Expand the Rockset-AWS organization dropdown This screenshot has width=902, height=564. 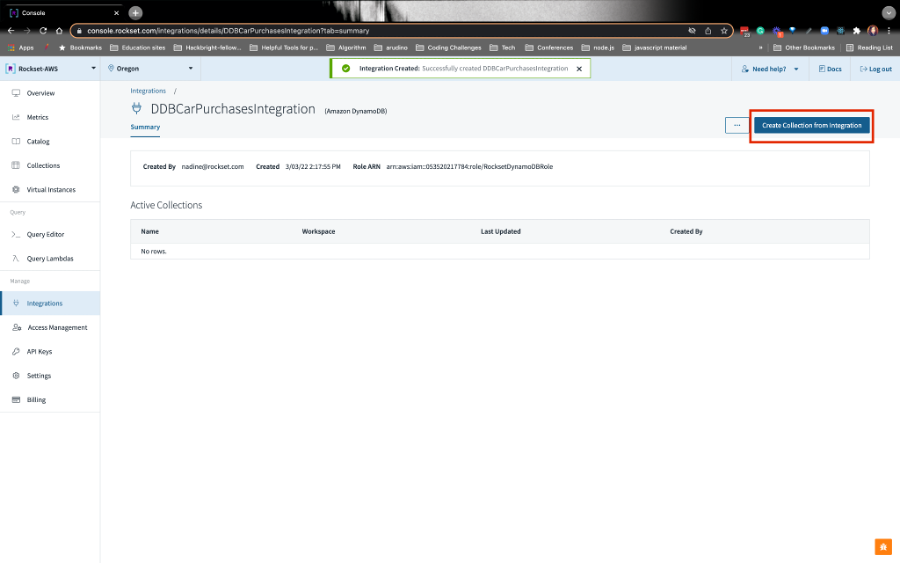[x=50, y=68]
